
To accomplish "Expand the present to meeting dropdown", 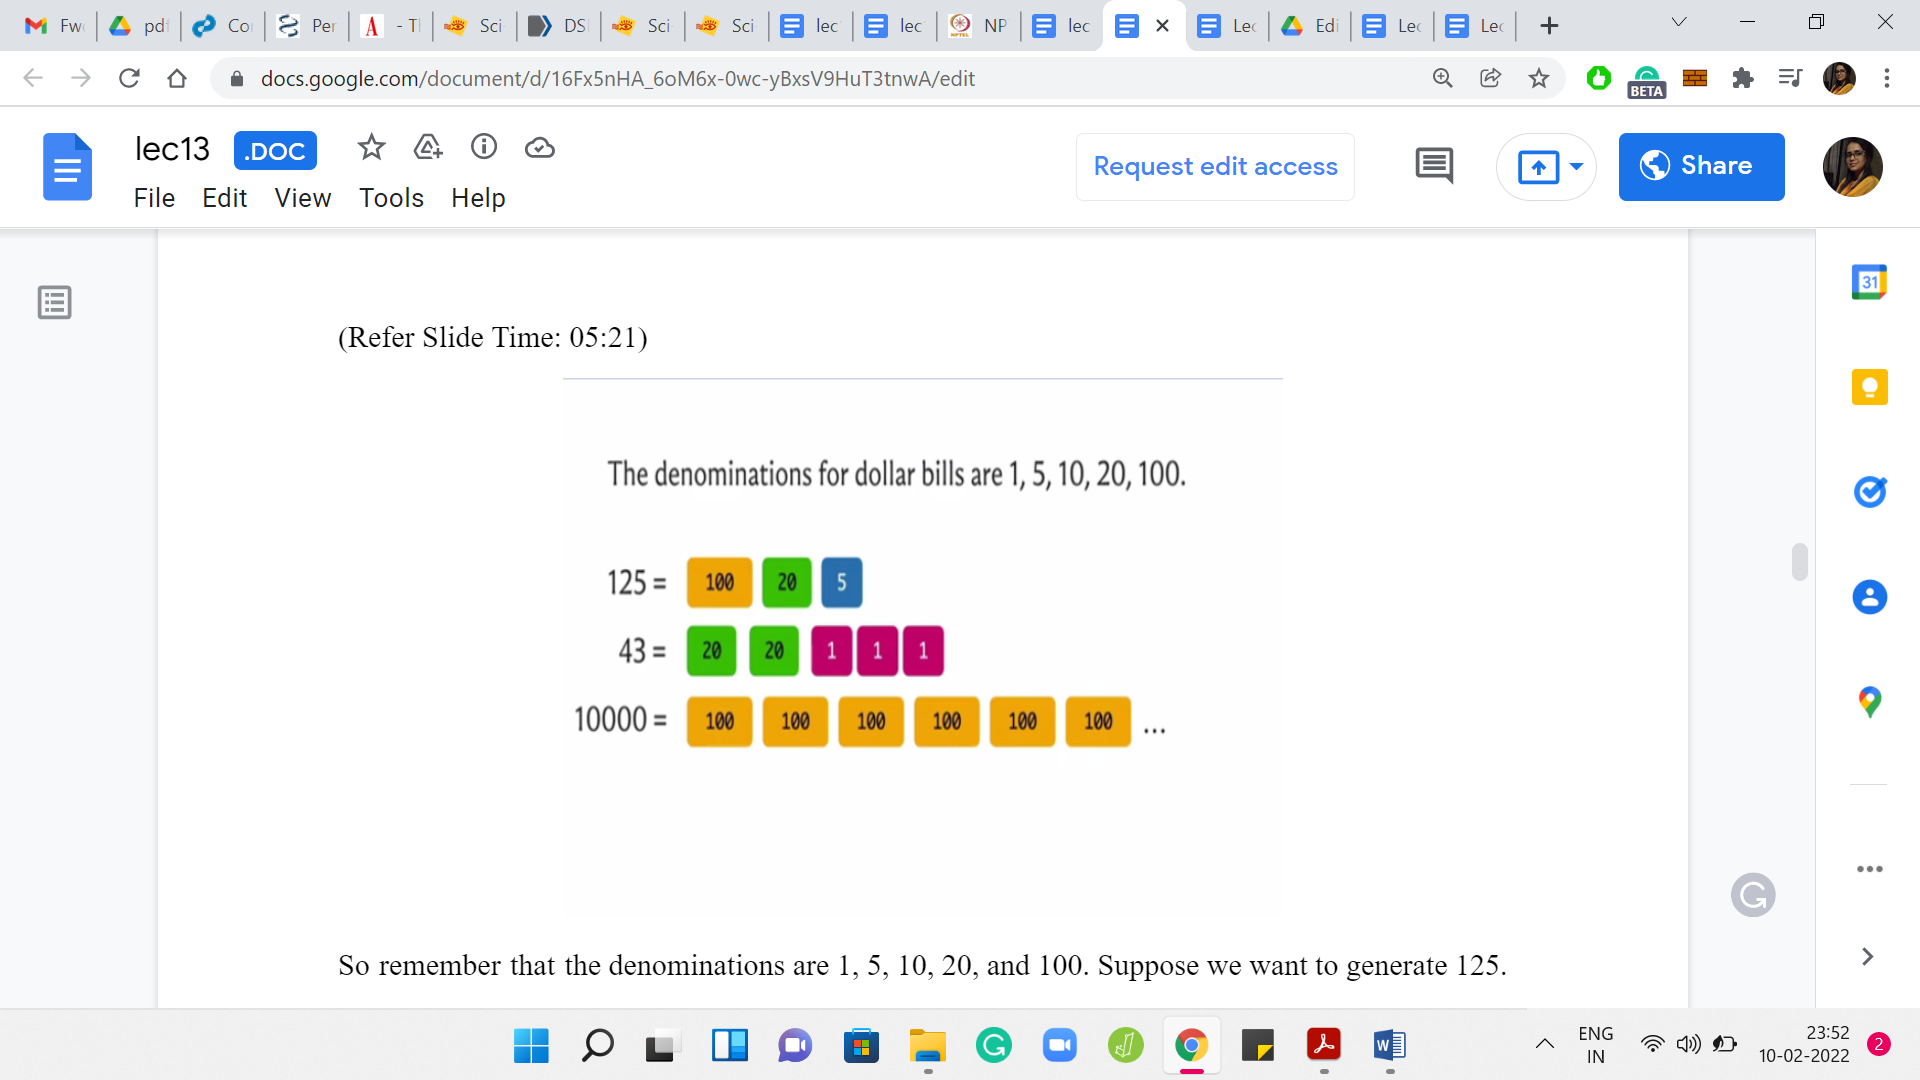I will click(1577, 166).
